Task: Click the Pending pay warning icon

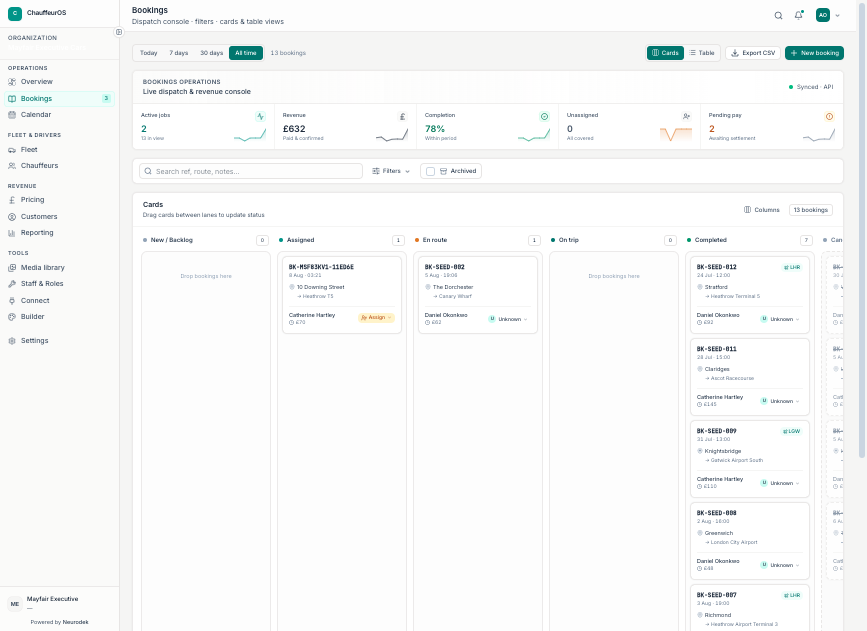Action: pyautogui.click(x=829, y=116)
